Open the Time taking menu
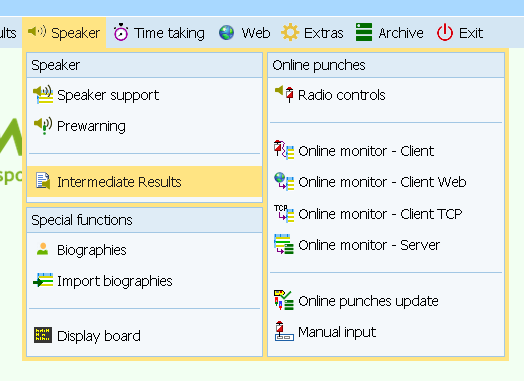Viewport: 524px width, 381px height. tap(159, 33)
